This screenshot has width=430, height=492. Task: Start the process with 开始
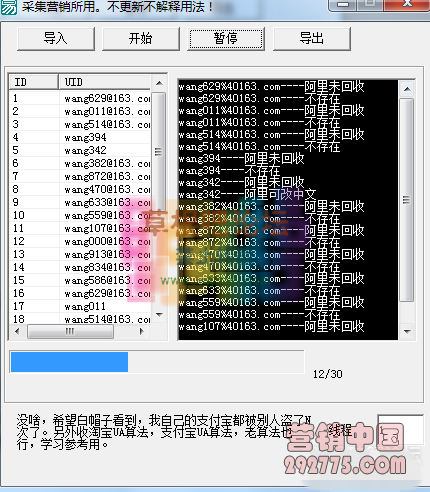141,39
